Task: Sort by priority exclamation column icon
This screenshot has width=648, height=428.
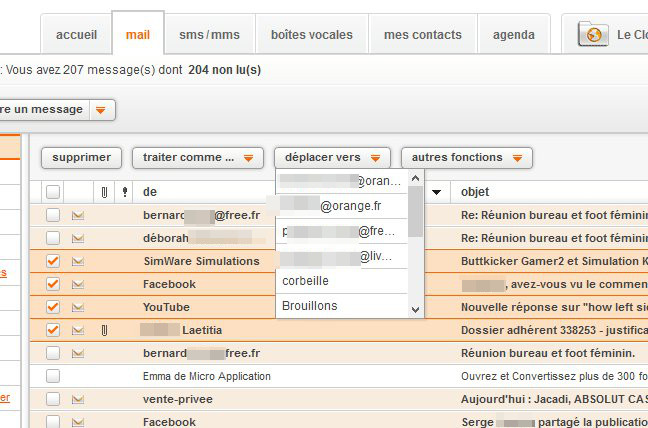Action: point(125,191)
